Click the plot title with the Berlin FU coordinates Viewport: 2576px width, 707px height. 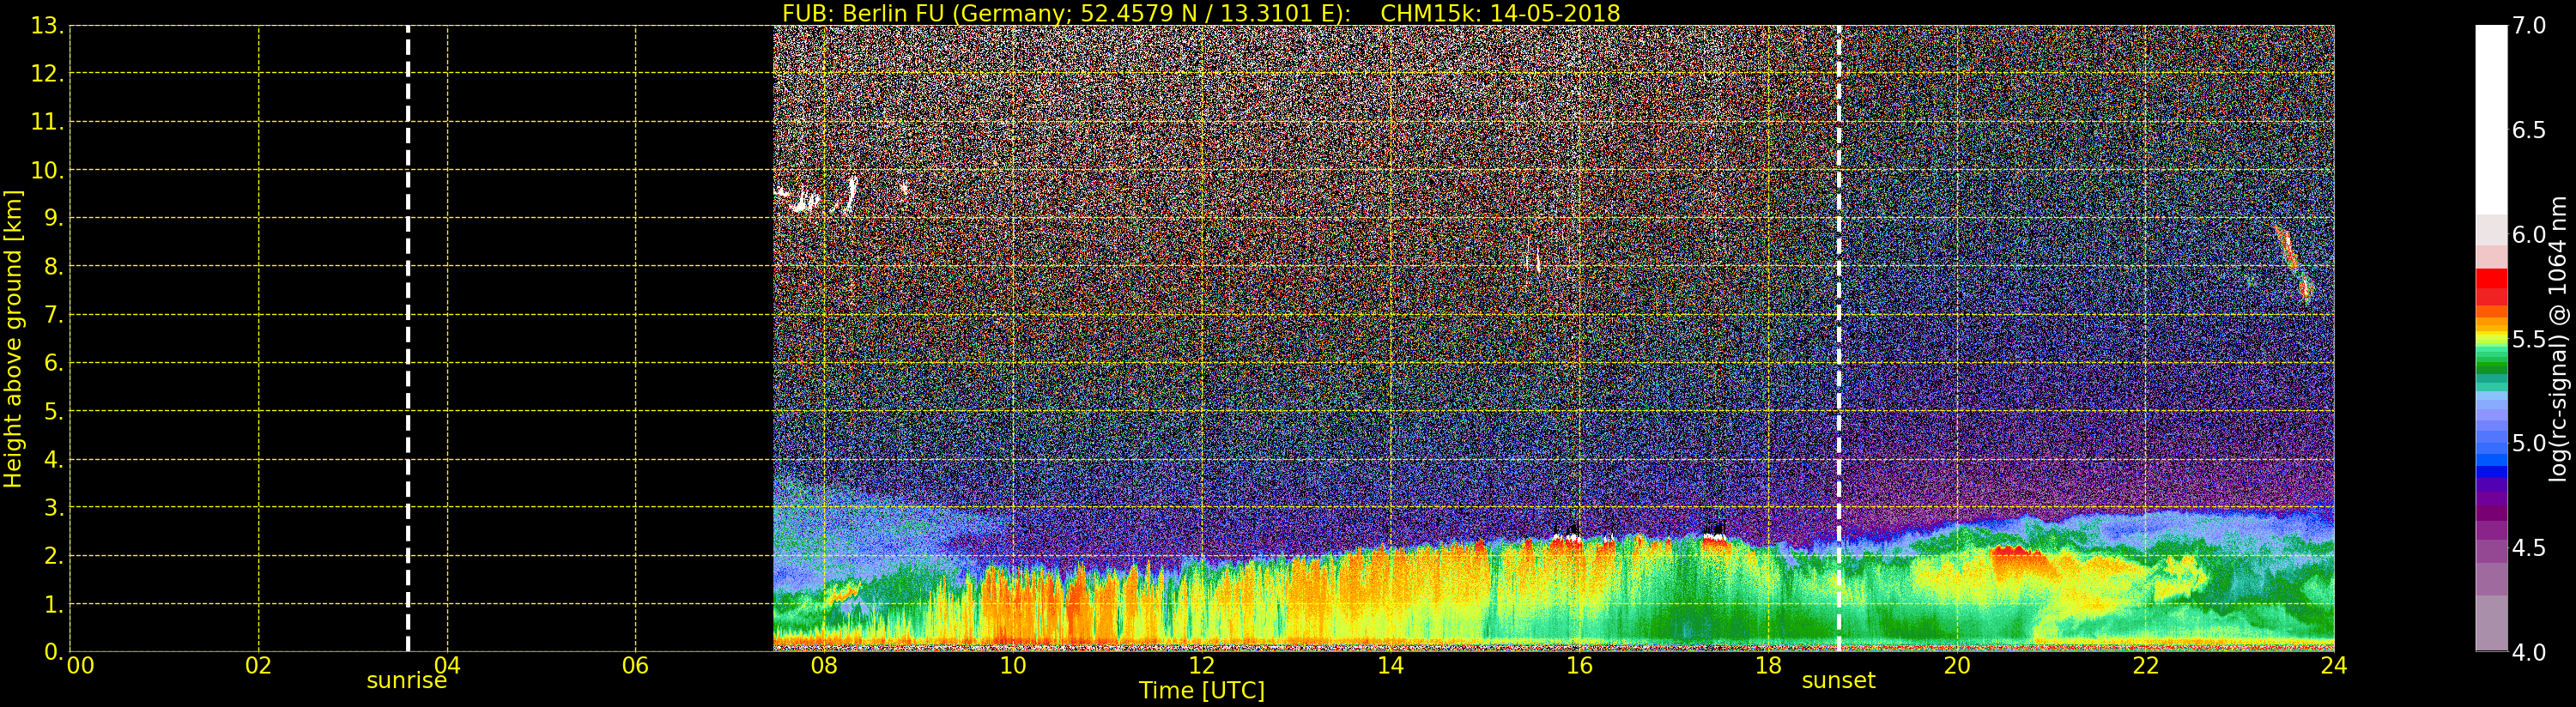[x=1201, y=13]
